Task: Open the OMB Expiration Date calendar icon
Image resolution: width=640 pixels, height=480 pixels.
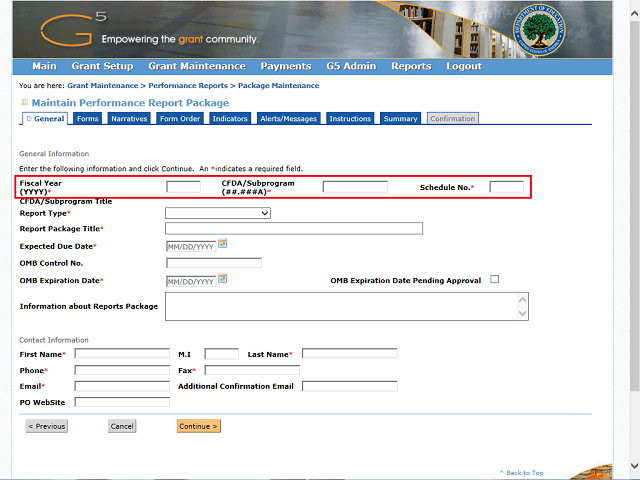Action: pyautogui.click(x=222, y=279)
